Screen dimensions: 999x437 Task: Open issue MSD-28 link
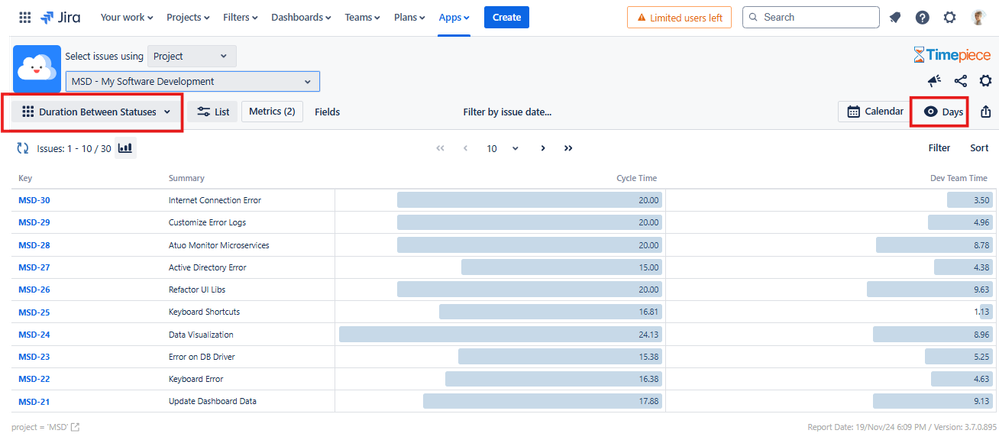pyautogui.click(x=34, y=245)
